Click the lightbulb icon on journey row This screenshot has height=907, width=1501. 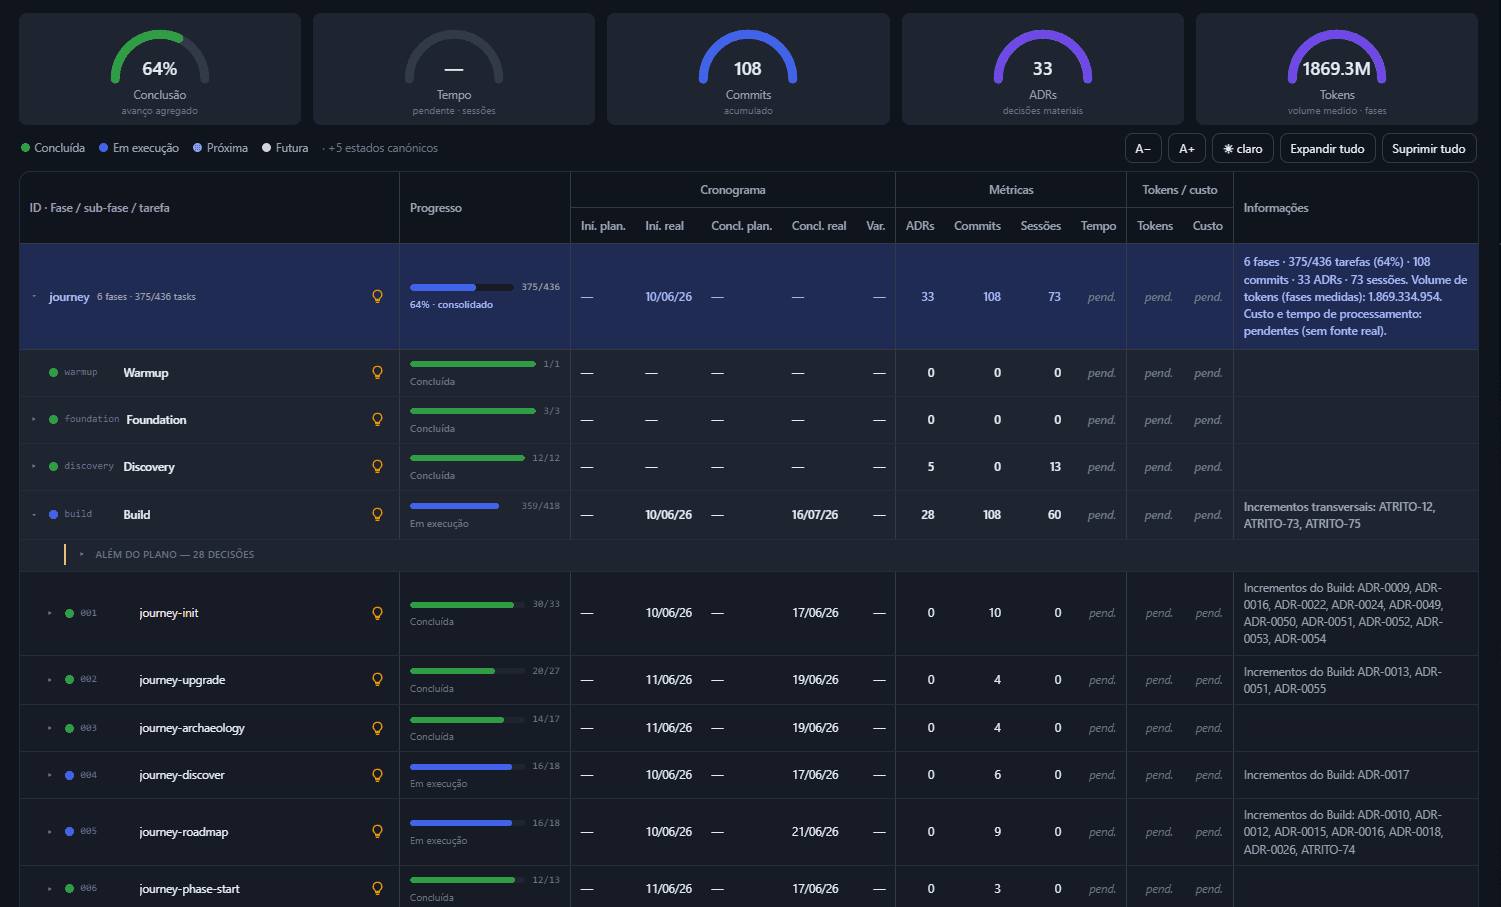tap(377, 296)
